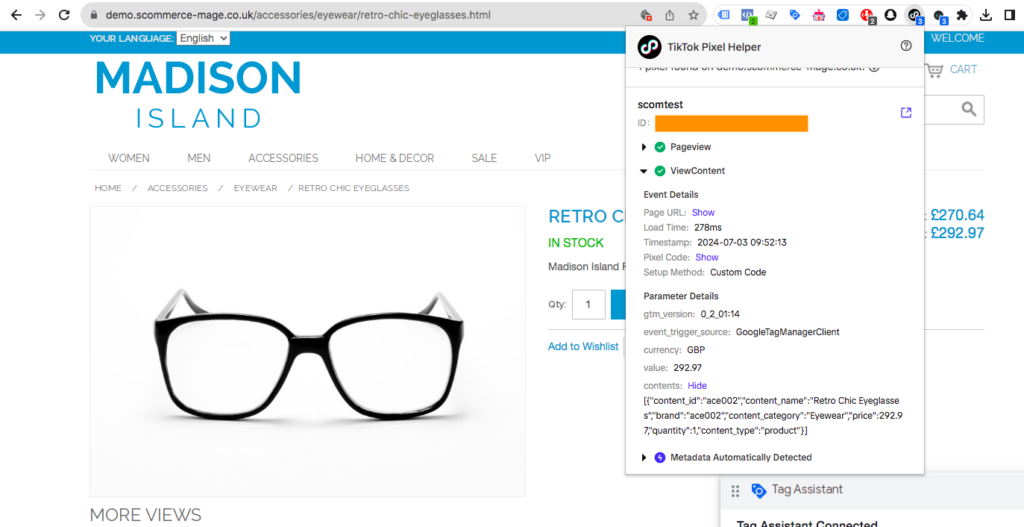
Task: Click the TikTok Pixel Helper help icon
Action: (x=906, y=46)
